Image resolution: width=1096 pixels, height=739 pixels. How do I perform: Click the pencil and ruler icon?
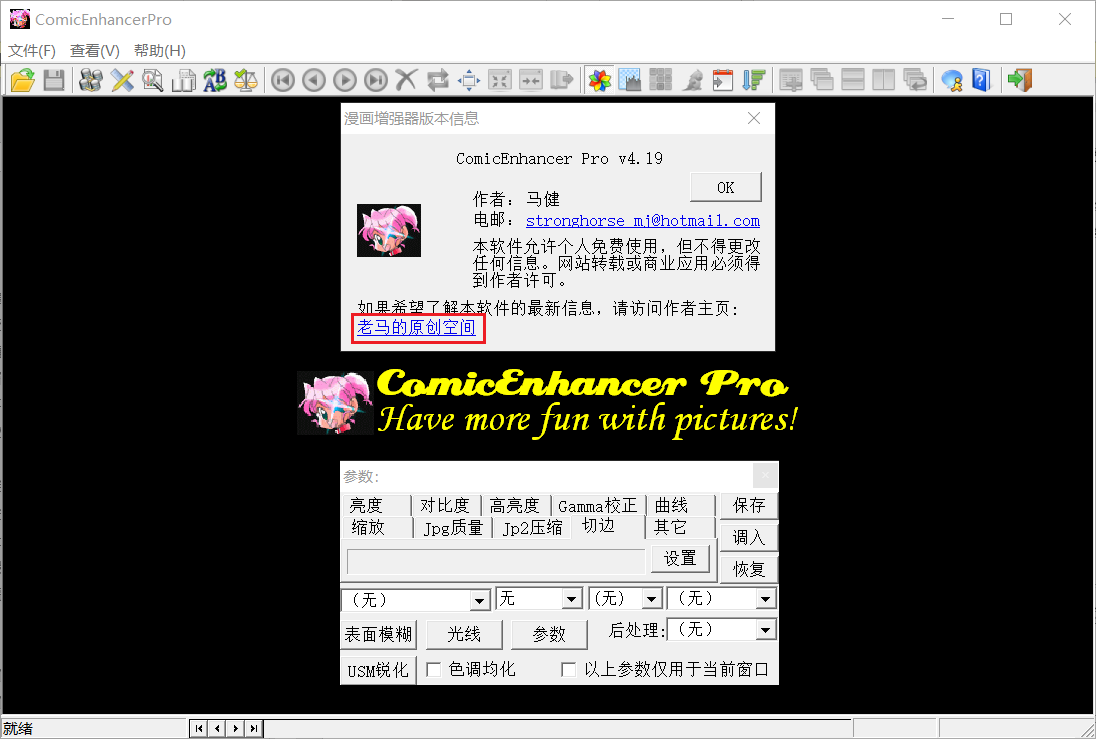122,80
